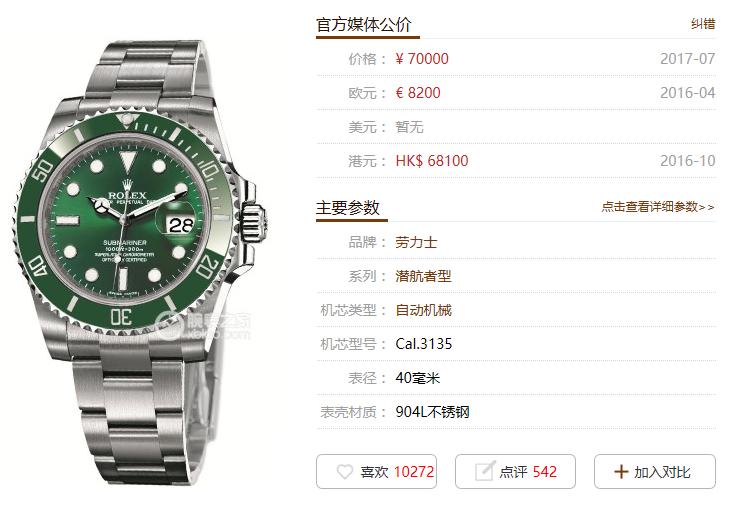Click the heart icon beside 喜欢
The width and height of the screenshot is (729, 513).
point(345,472)
